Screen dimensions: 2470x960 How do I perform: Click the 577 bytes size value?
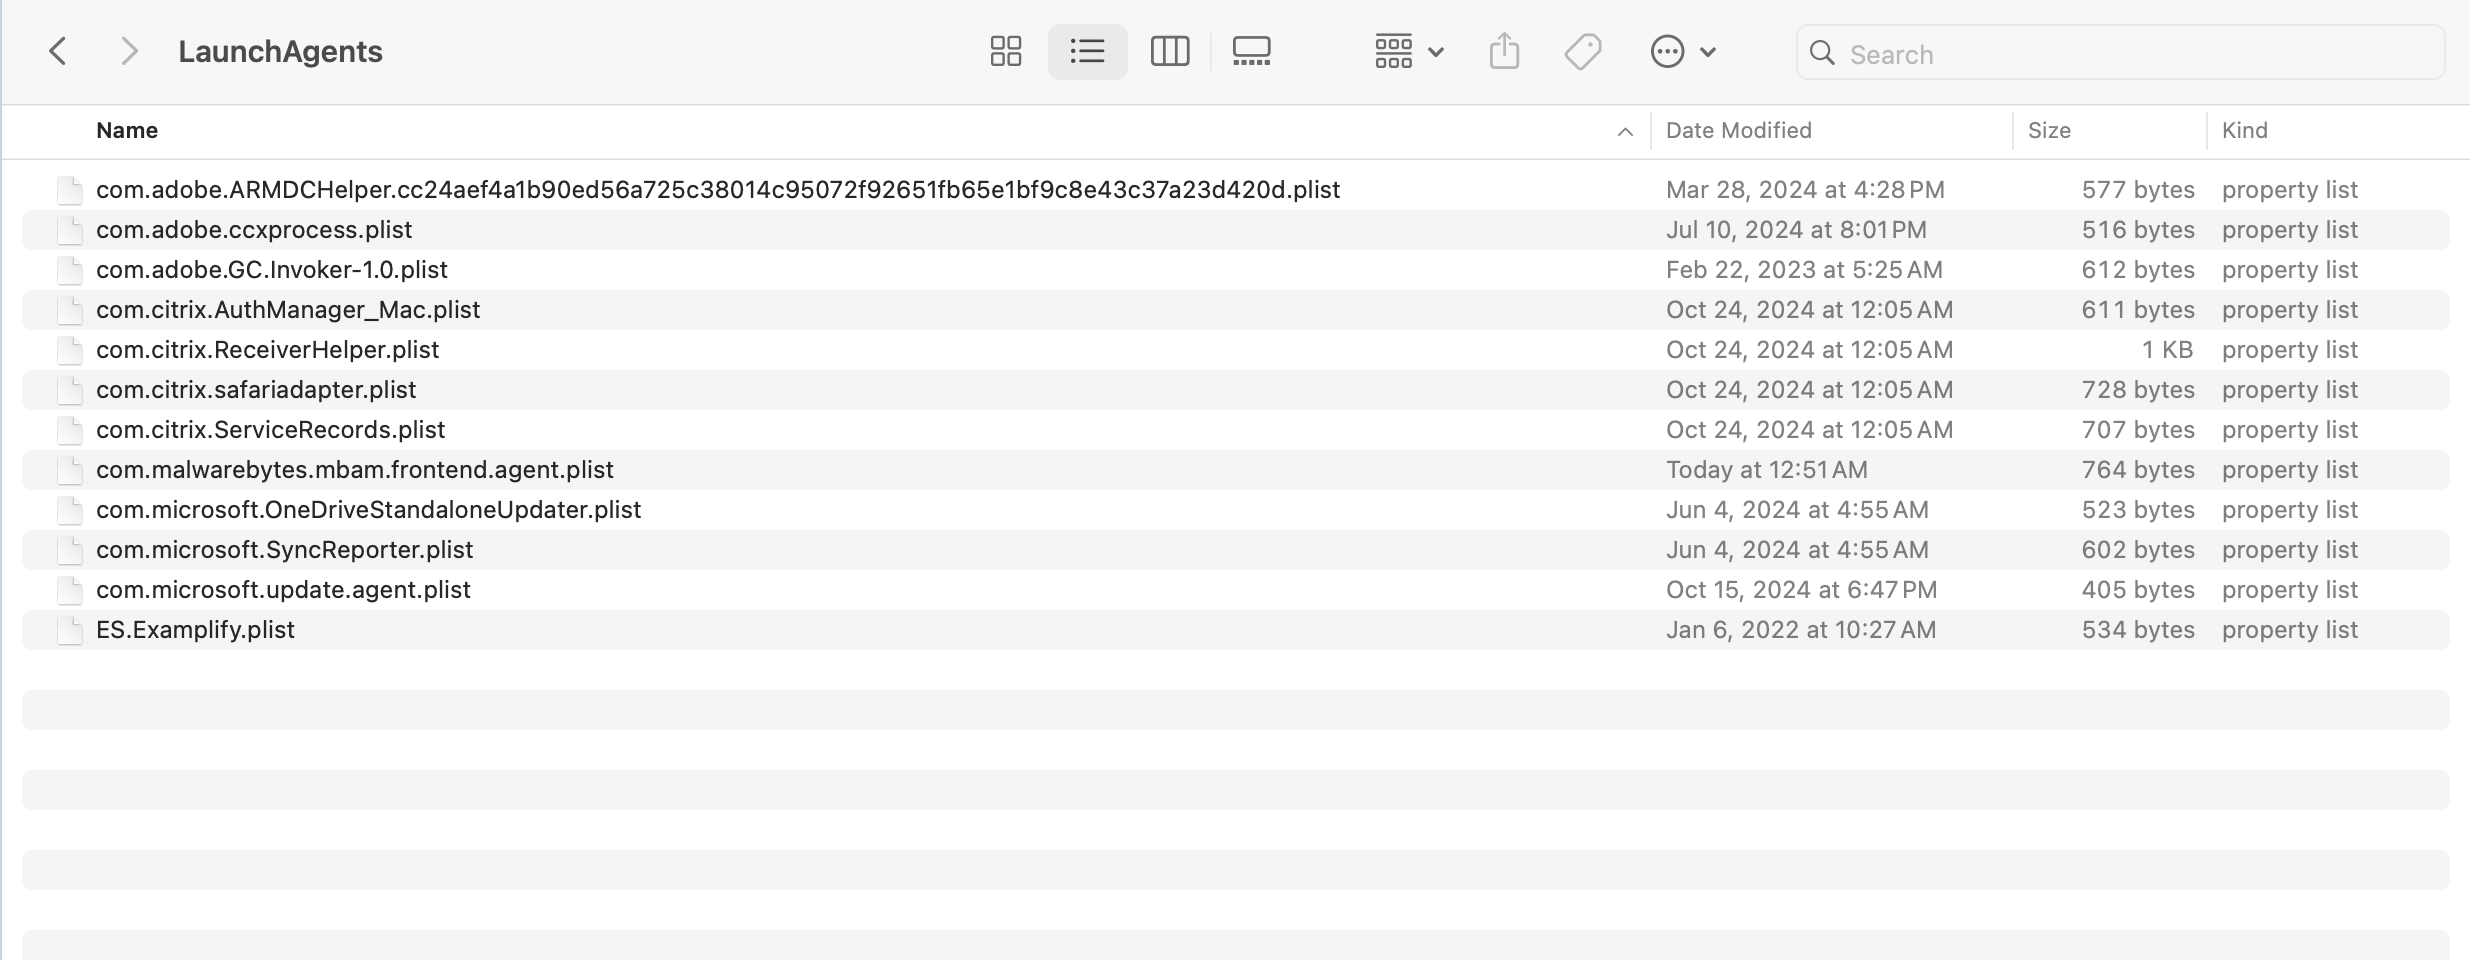pyautogui.click(x=2138, y=190)
